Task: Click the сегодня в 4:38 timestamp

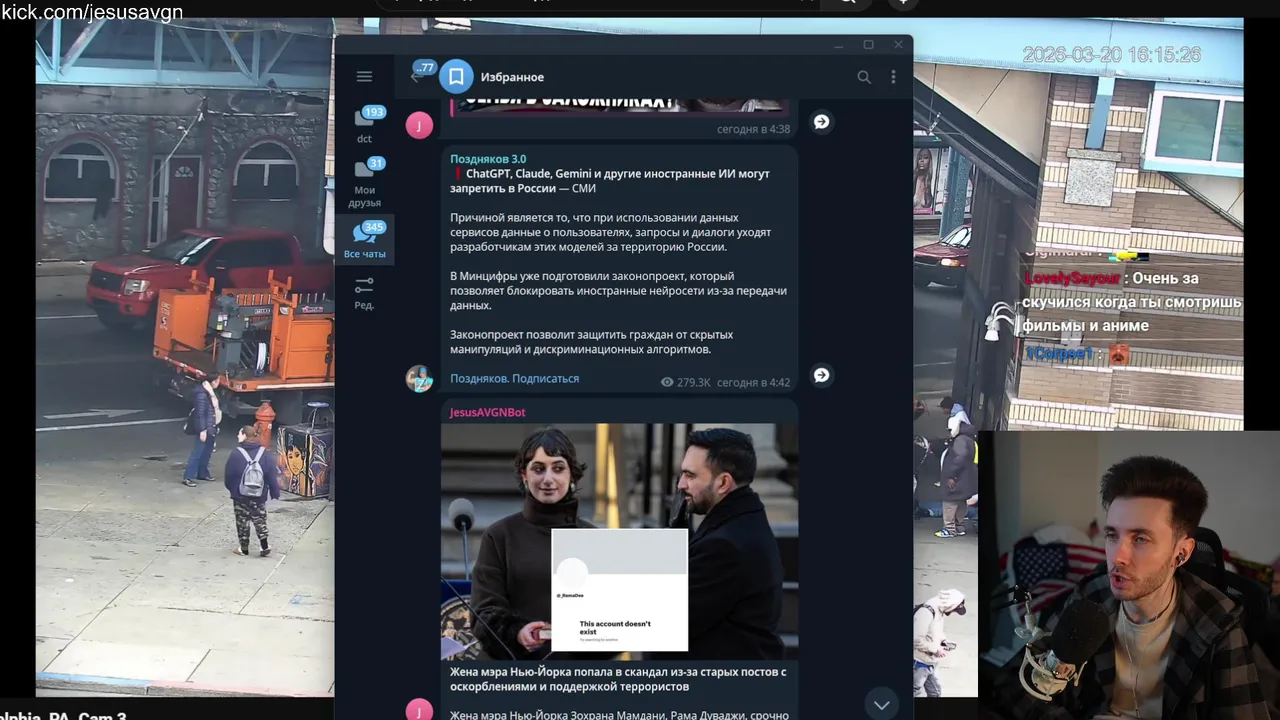Action: pos(753,129)
